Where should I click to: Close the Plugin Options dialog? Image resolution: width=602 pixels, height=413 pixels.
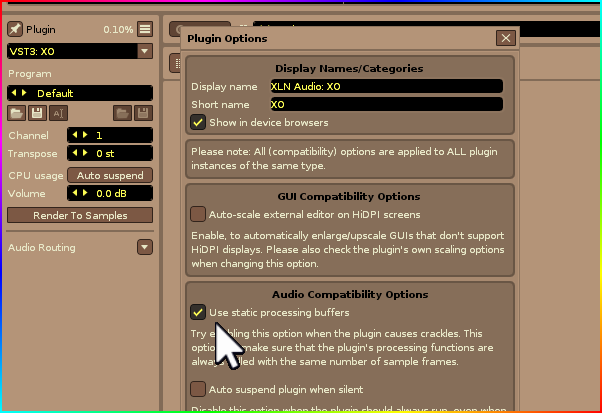[x=506, y=38]
